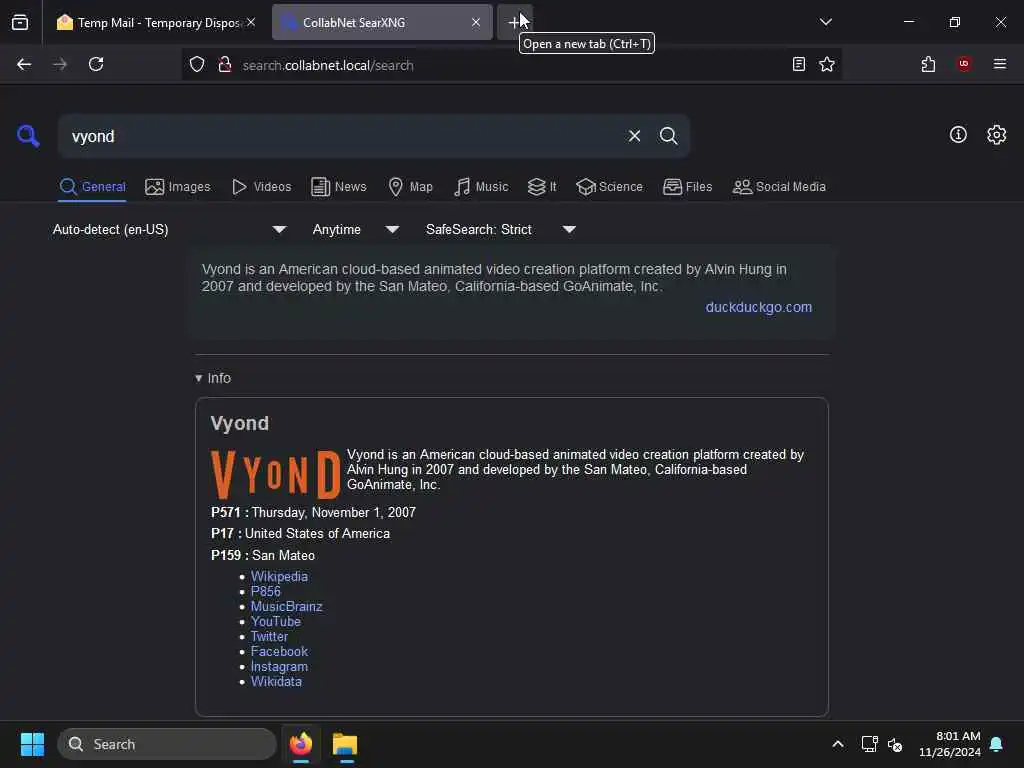This screenshot has height=768, width=1024.
Task: Collapse the Info section
Action: coord(213,378)
